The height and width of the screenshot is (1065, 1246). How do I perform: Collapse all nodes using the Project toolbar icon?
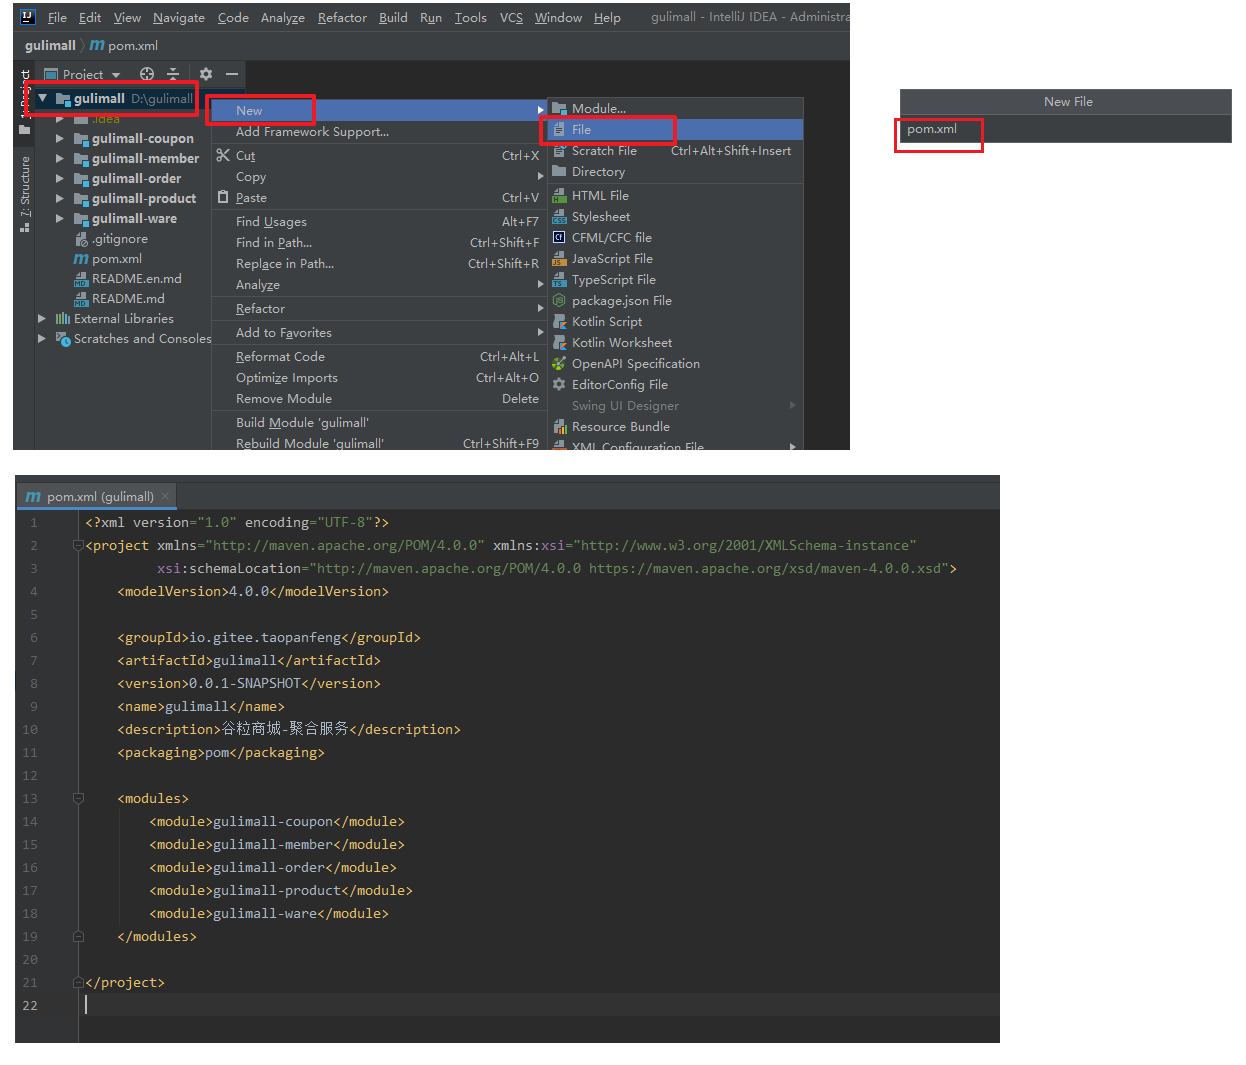coord(173,74)
